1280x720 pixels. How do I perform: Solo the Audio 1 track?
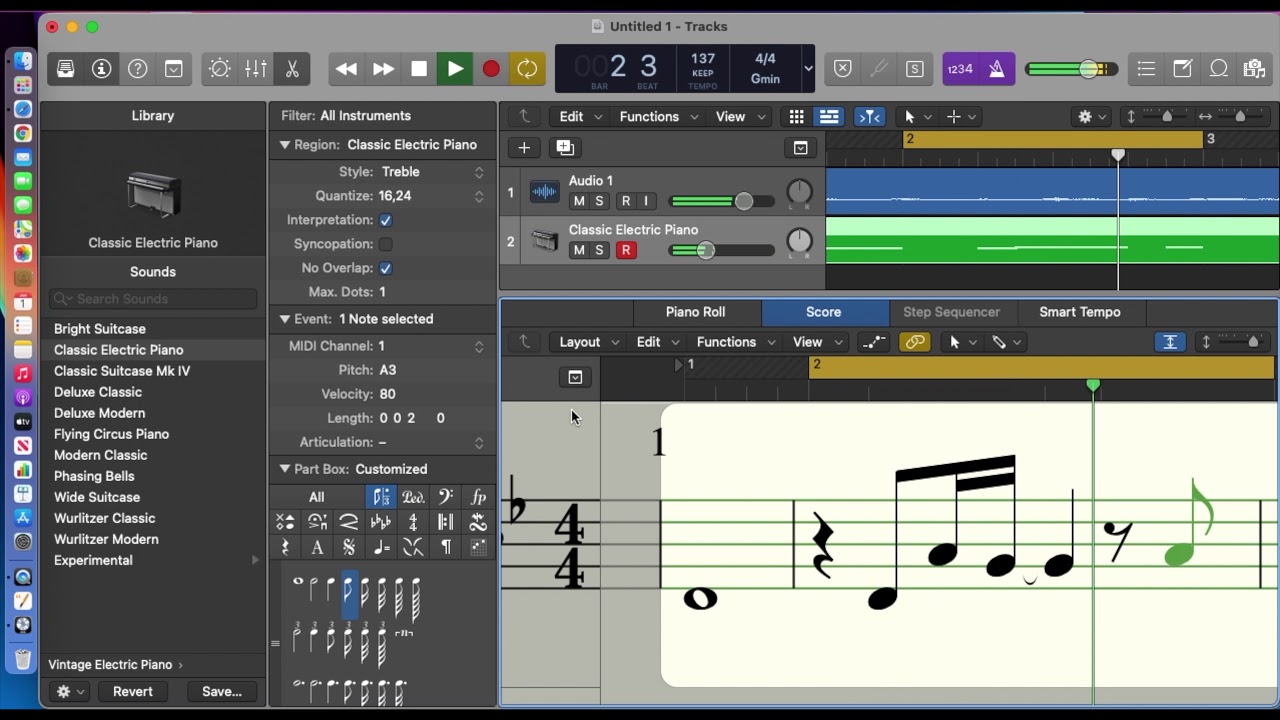(599, 201)
